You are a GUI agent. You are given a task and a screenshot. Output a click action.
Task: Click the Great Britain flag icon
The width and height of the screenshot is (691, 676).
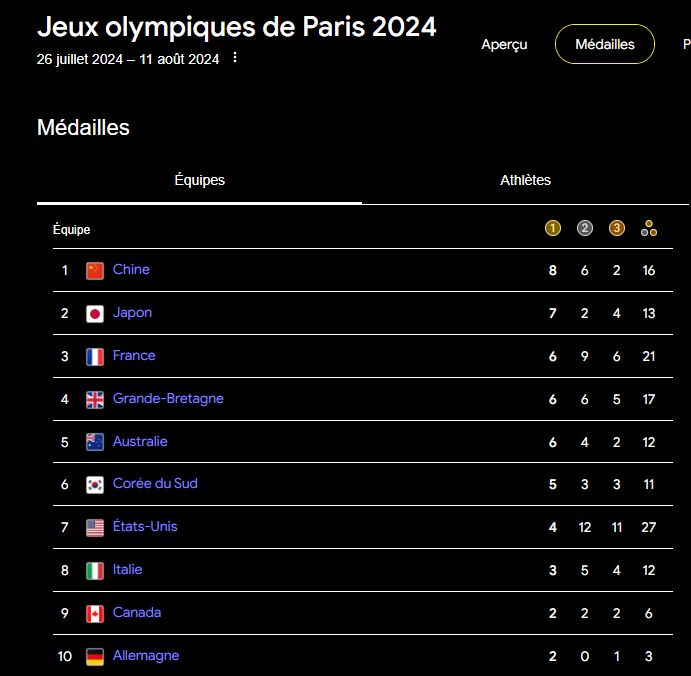[x=95, y=399]
